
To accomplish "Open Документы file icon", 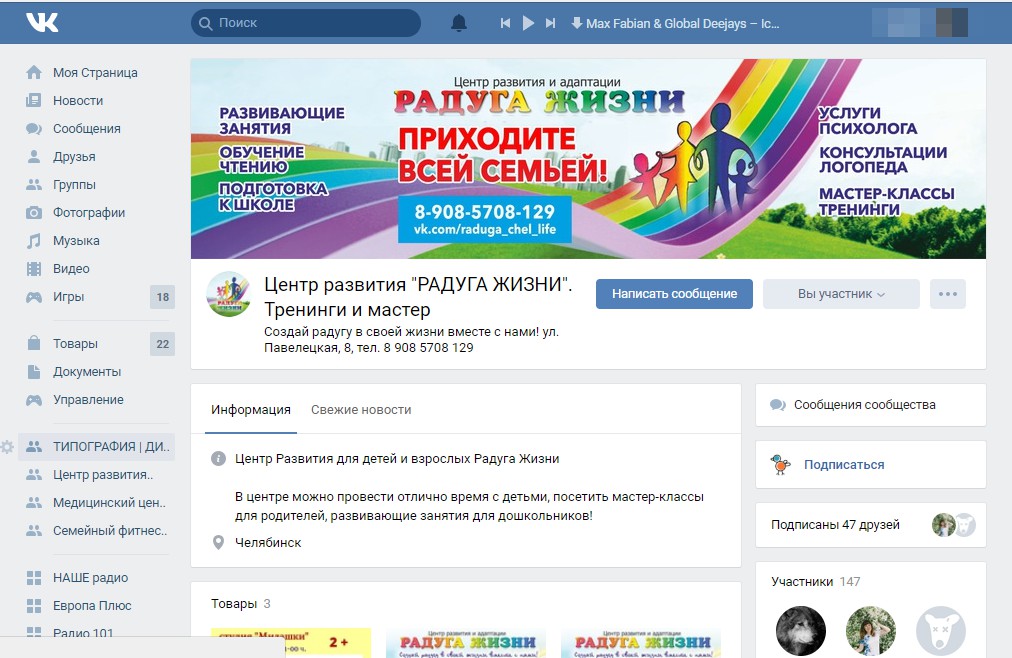I will point(34,372).
